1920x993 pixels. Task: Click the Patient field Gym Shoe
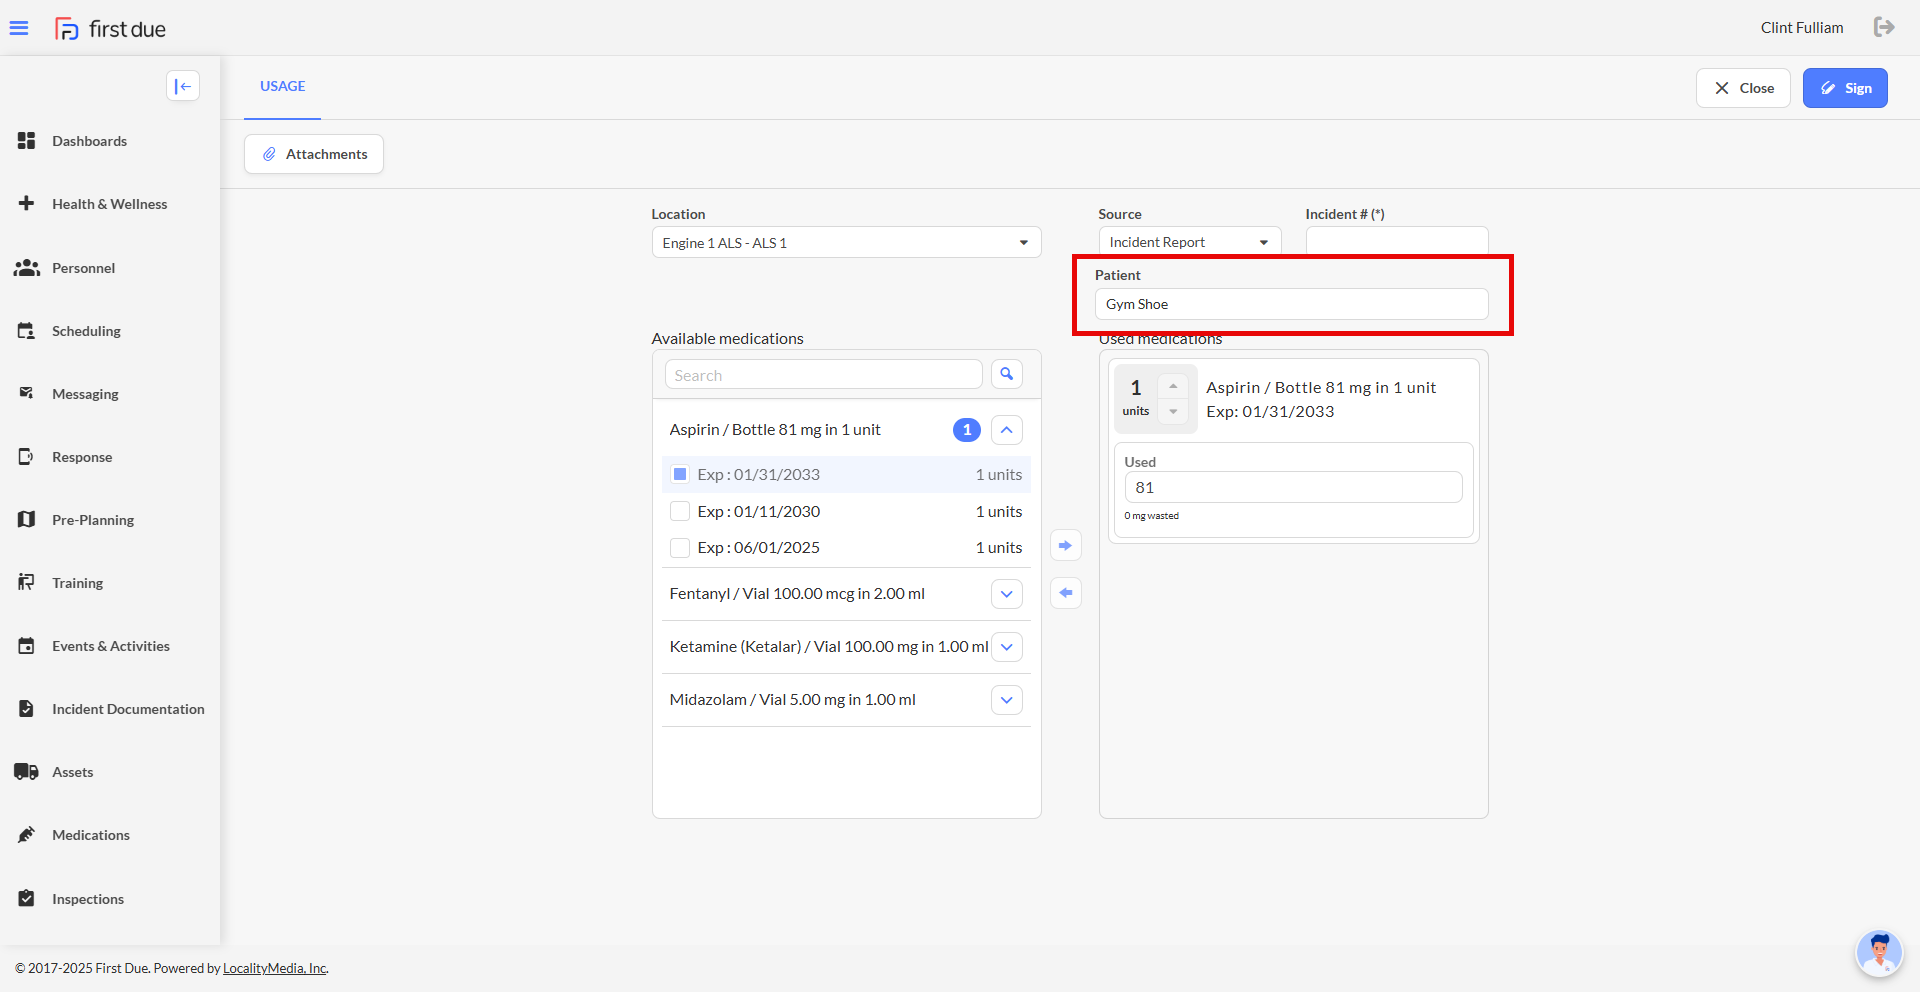pyautogui.click(x=1292, y=304)
